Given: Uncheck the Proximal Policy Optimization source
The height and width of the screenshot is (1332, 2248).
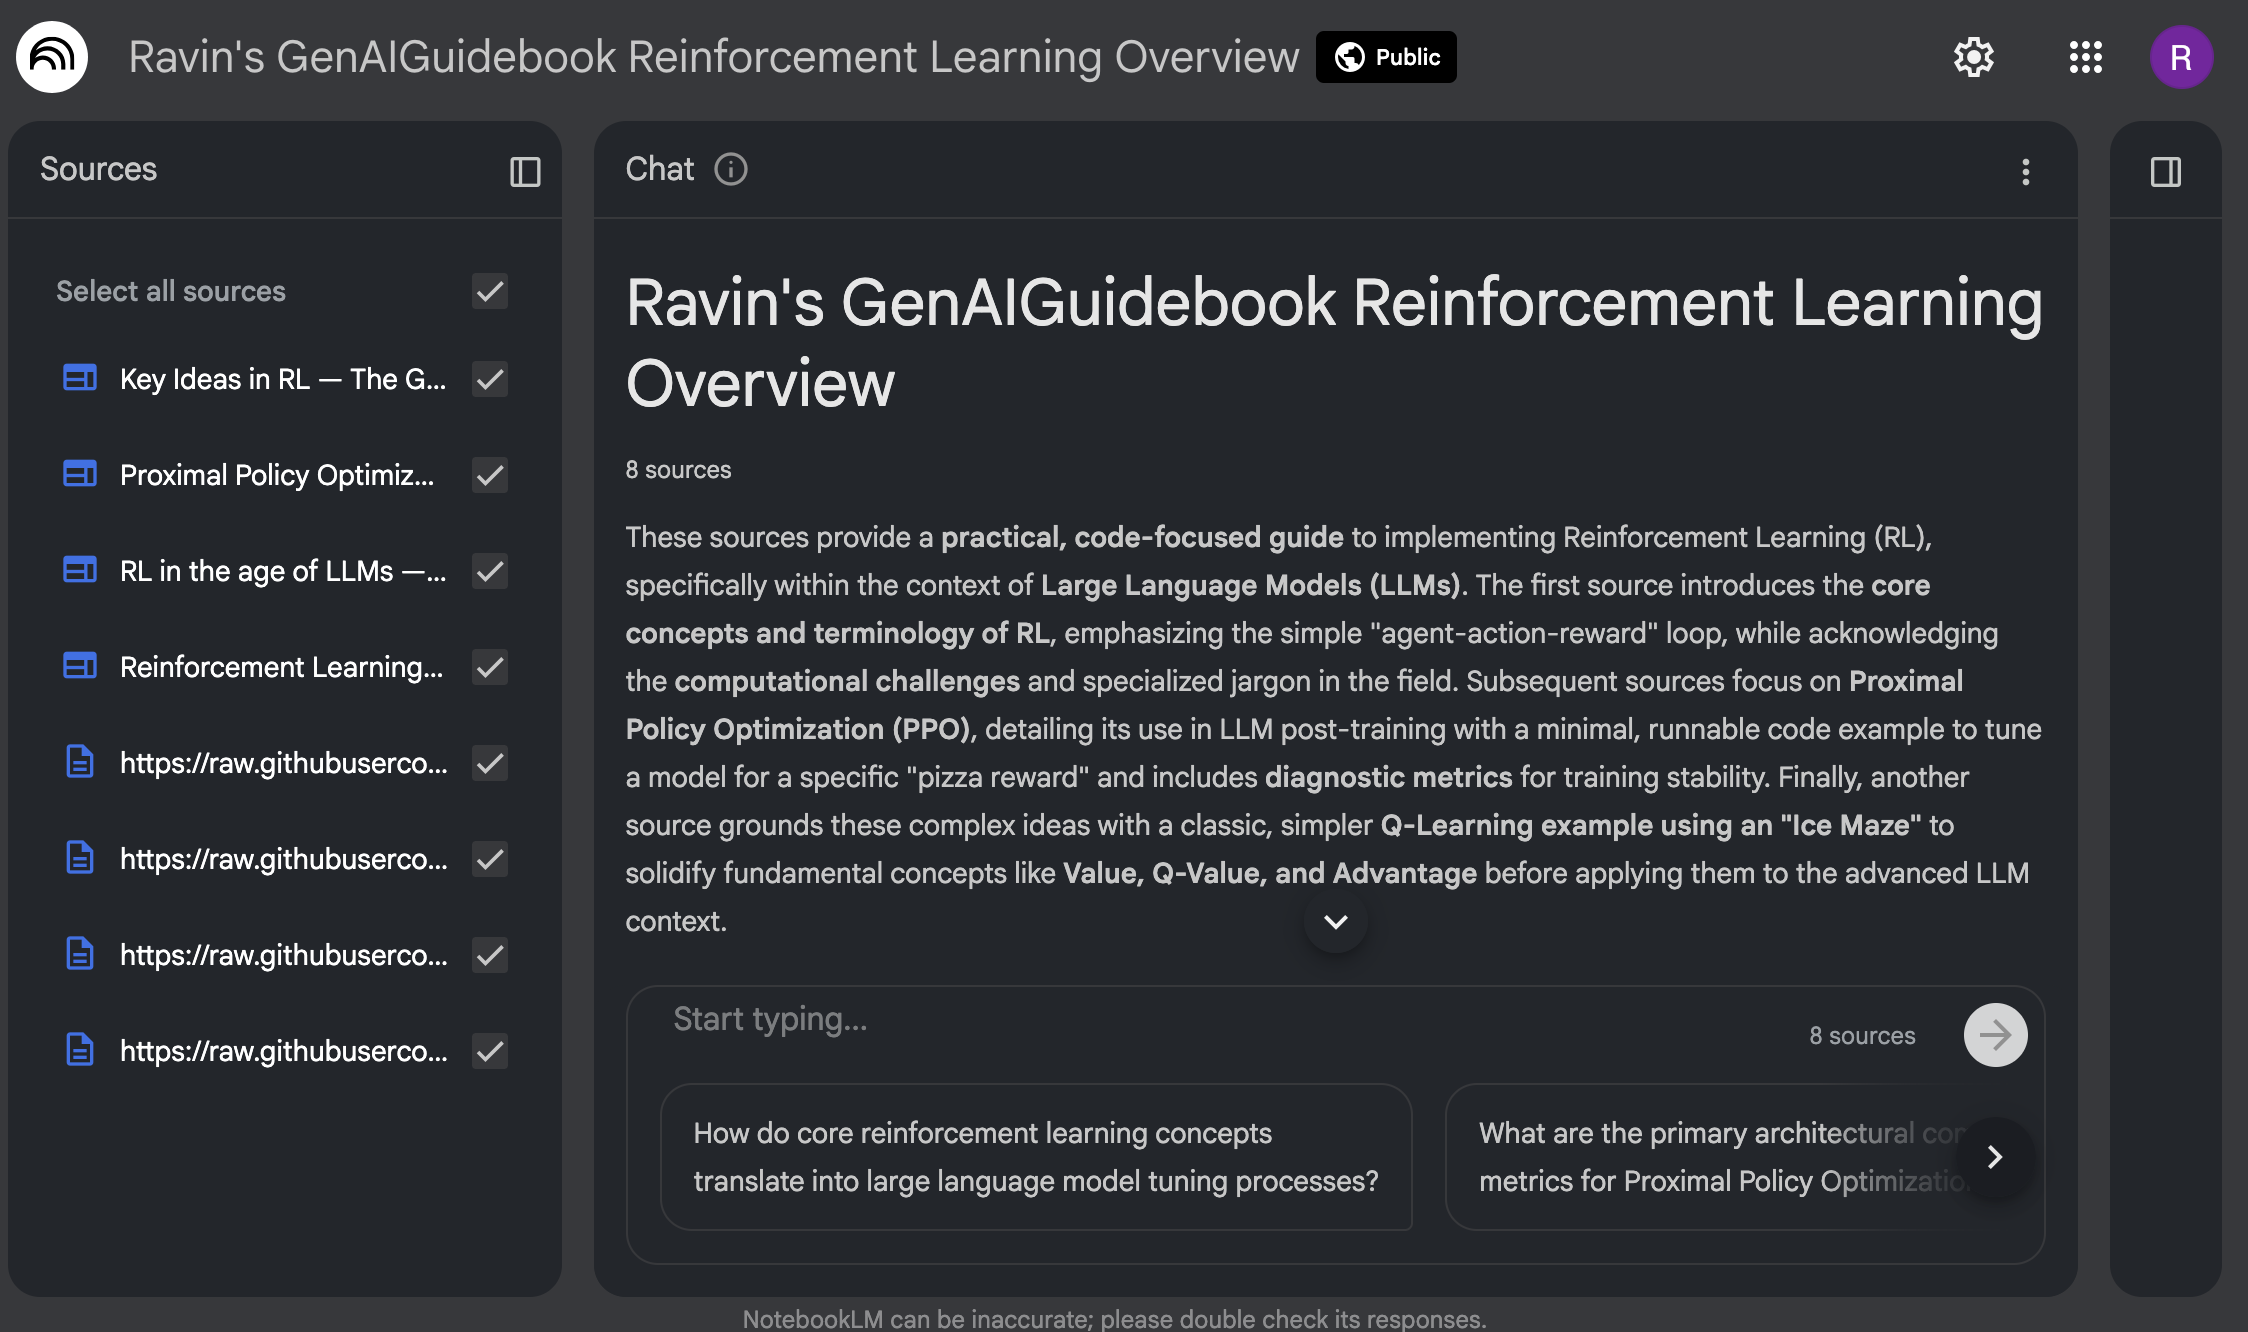Looking at the screenshot, I should pyautogui.click(x=490, y=475).
